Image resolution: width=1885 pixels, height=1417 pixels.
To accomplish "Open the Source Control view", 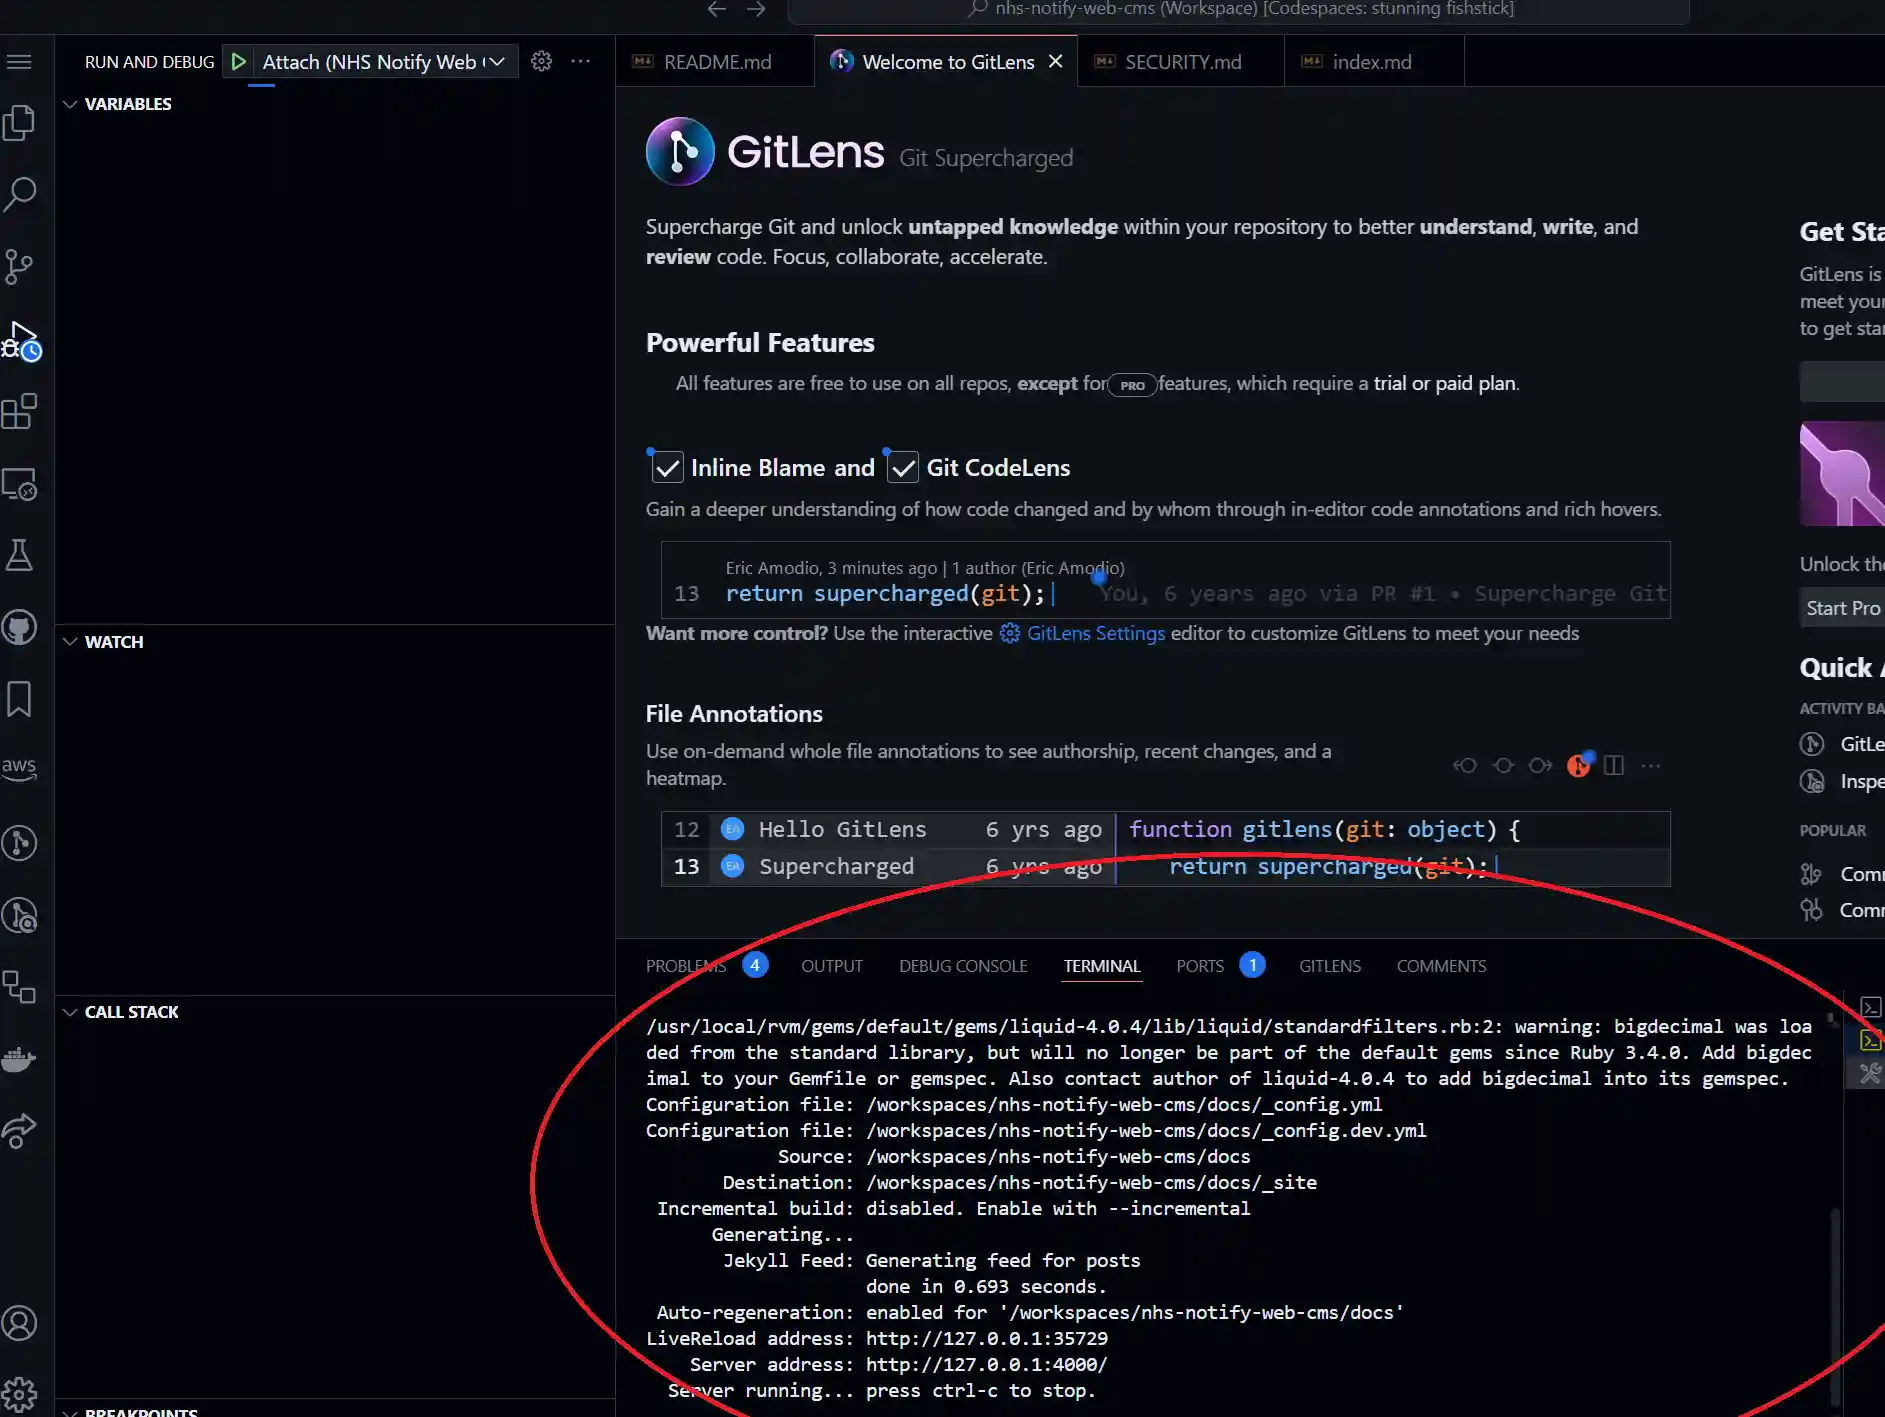I will pyautogui.click(x=20, y=266).
